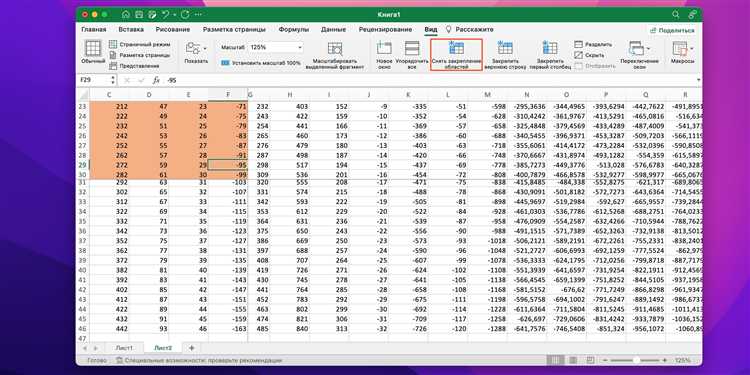Select the Обычный view icon
The image size is (750, 375).
(93, 48)
